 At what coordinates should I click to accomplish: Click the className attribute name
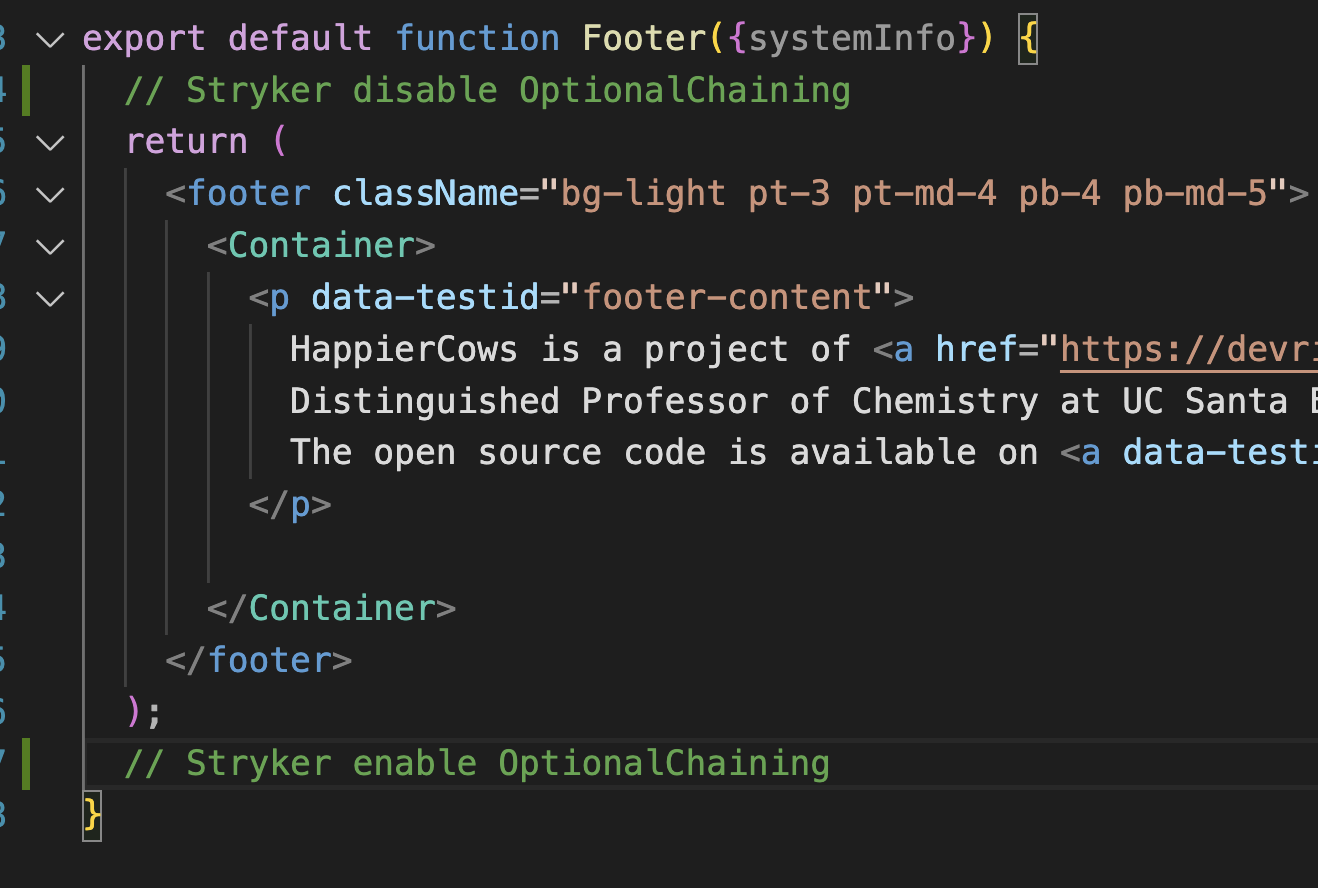(x=425, y=193)
